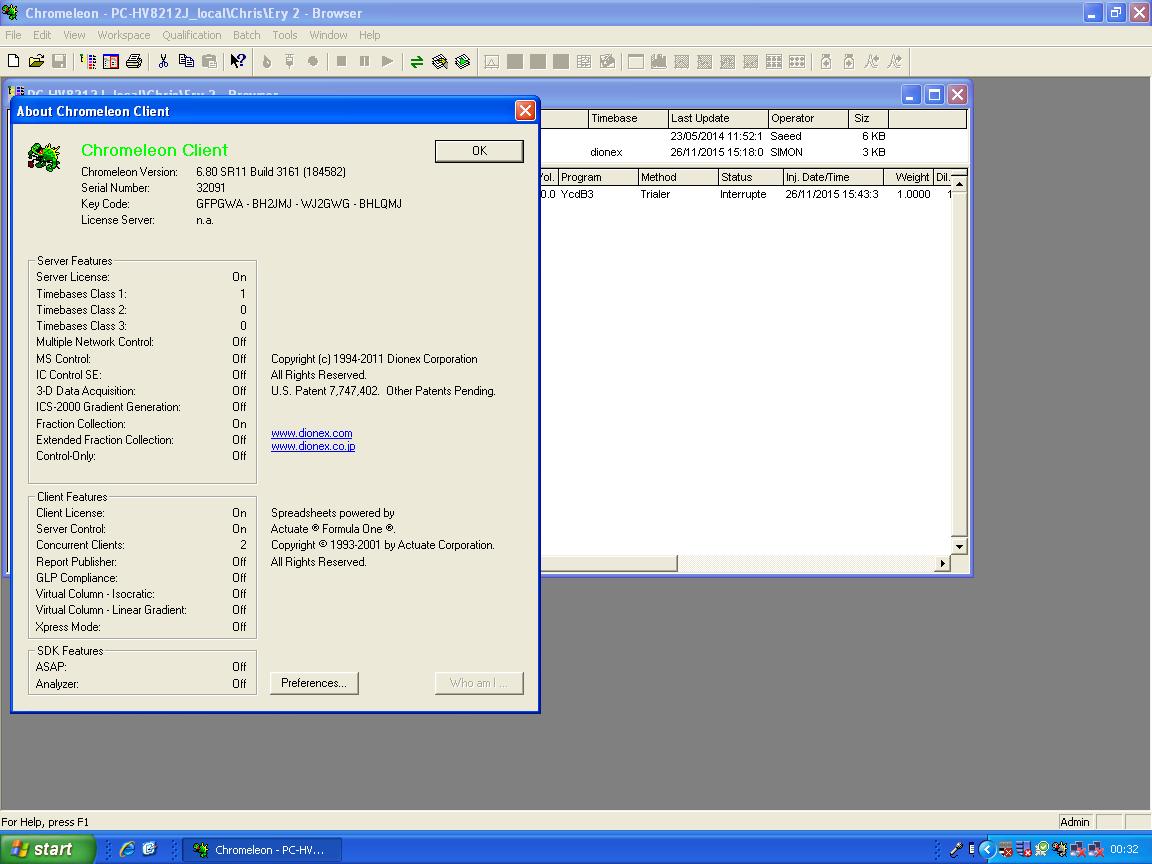Click the Chromeleon chameleon logo in About dialog
The image size is (1152, 864).
pos(44,156)
